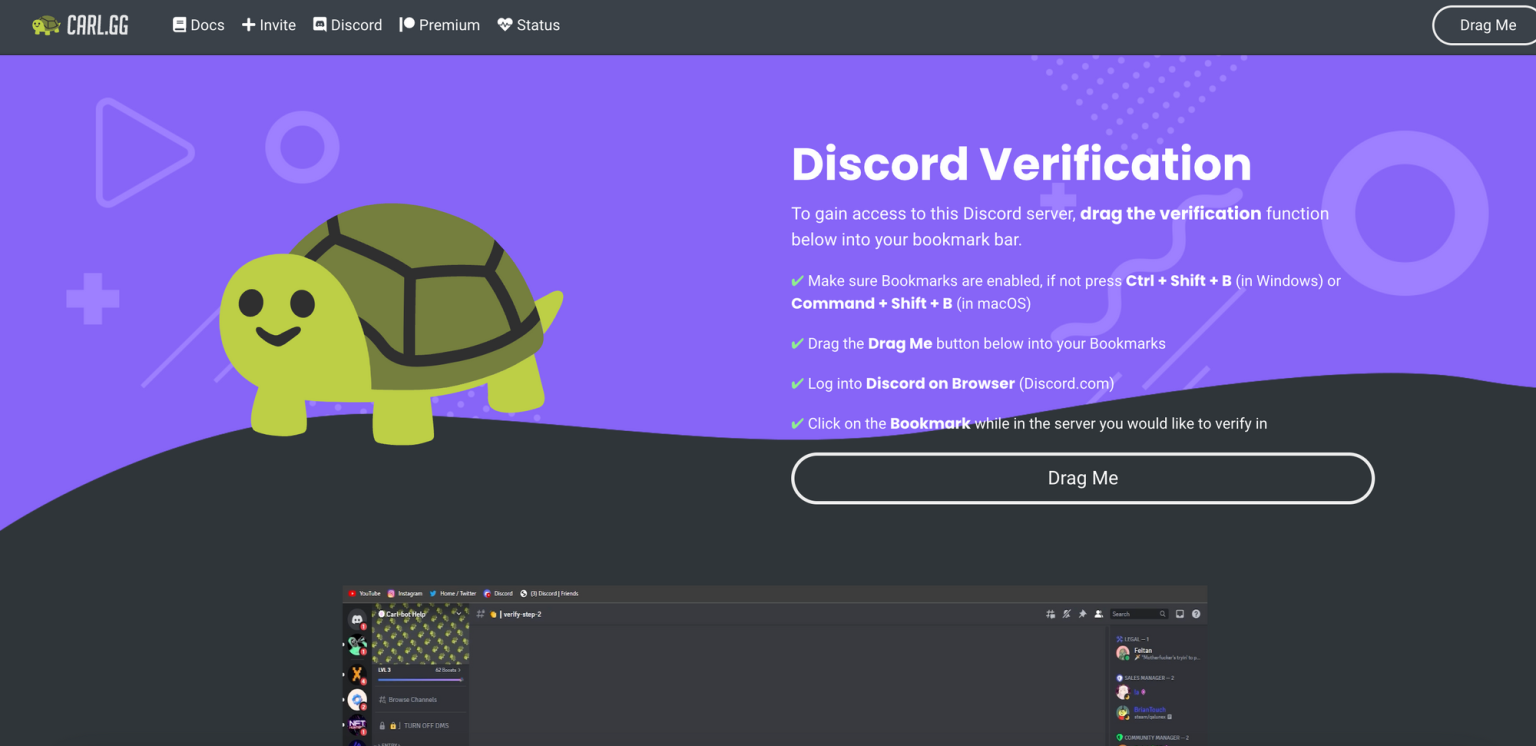The height and width of the screenshot is (746, 1536).
Task: Click the pinned messages pin icon
Action: click(1082, 614)
